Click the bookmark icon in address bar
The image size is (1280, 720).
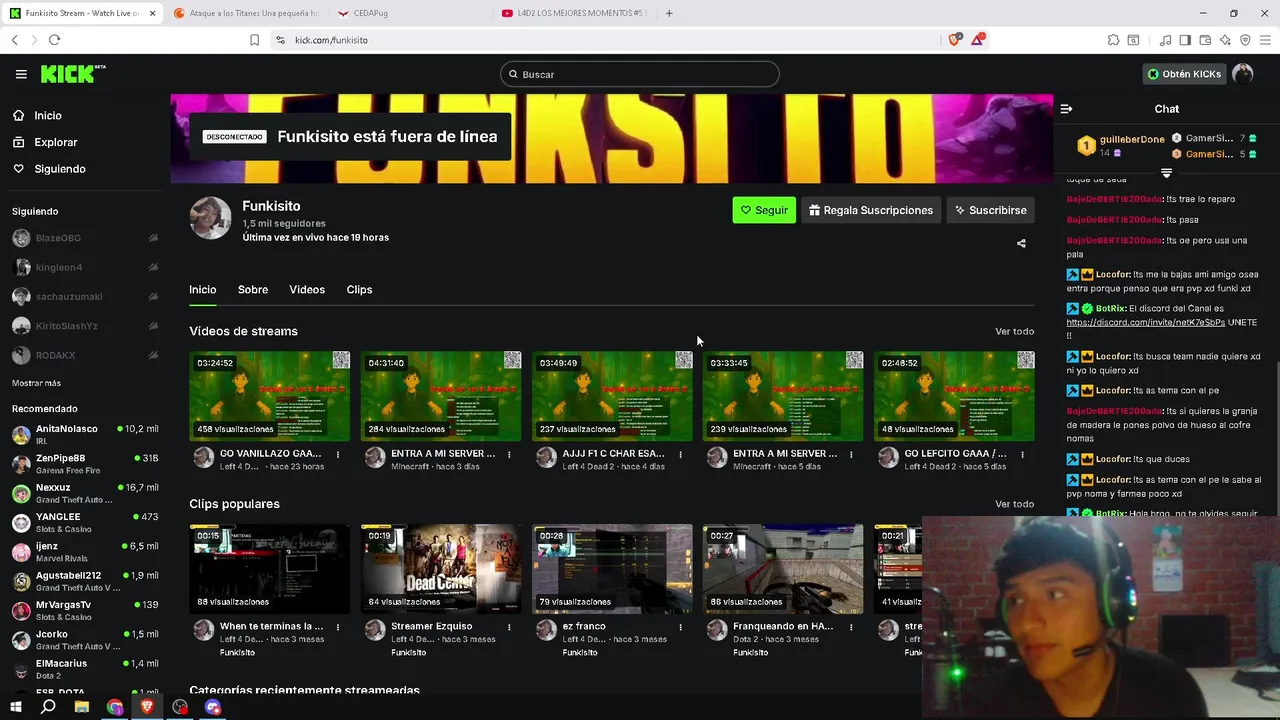(x=254, y=40)
